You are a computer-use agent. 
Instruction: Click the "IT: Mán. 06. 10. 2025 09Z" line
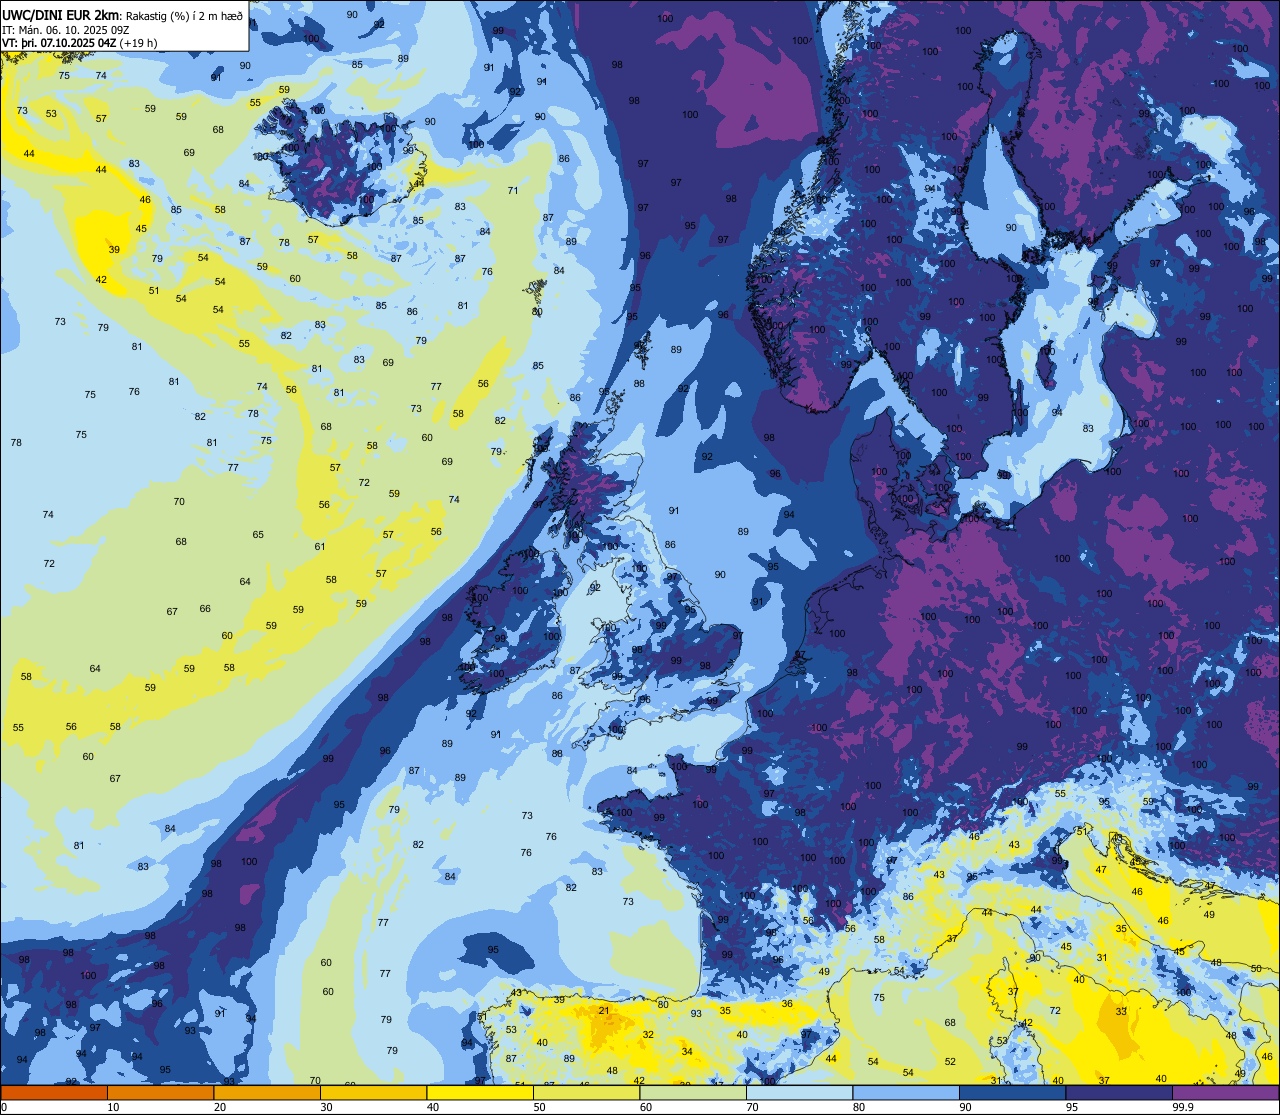pos(66,29)
